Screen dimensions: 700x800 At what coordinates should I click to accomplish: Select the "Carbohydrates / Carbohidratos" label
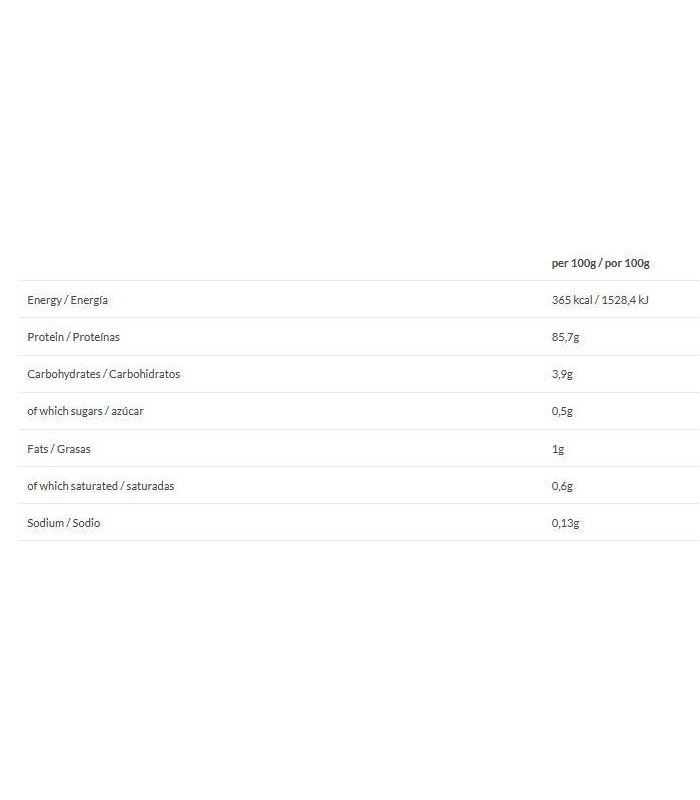tap(103, 374)
